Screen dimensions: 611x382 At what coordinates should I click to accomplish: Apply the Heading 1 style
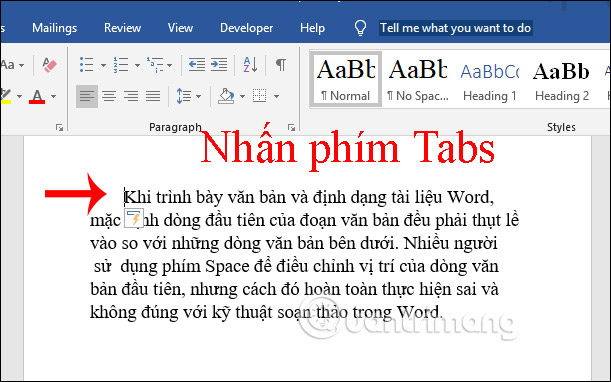click(489, 80)
